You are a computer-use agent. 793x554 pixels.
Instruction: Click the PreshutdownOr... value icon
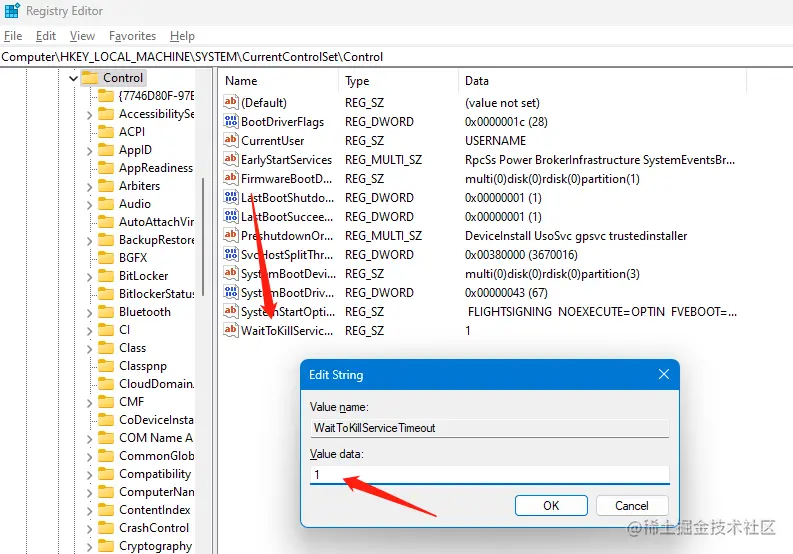(231, 235)
